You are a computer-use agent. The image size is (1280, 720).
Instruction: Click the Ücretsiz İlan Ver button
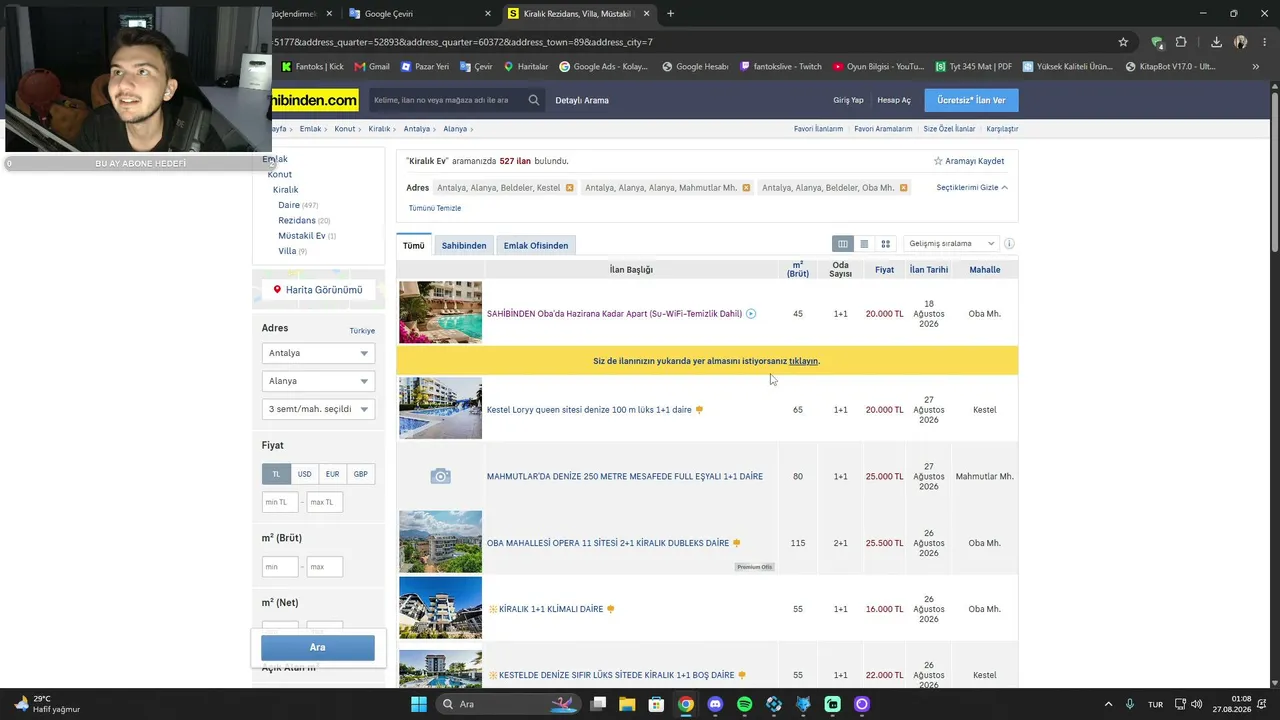(971, 100)
